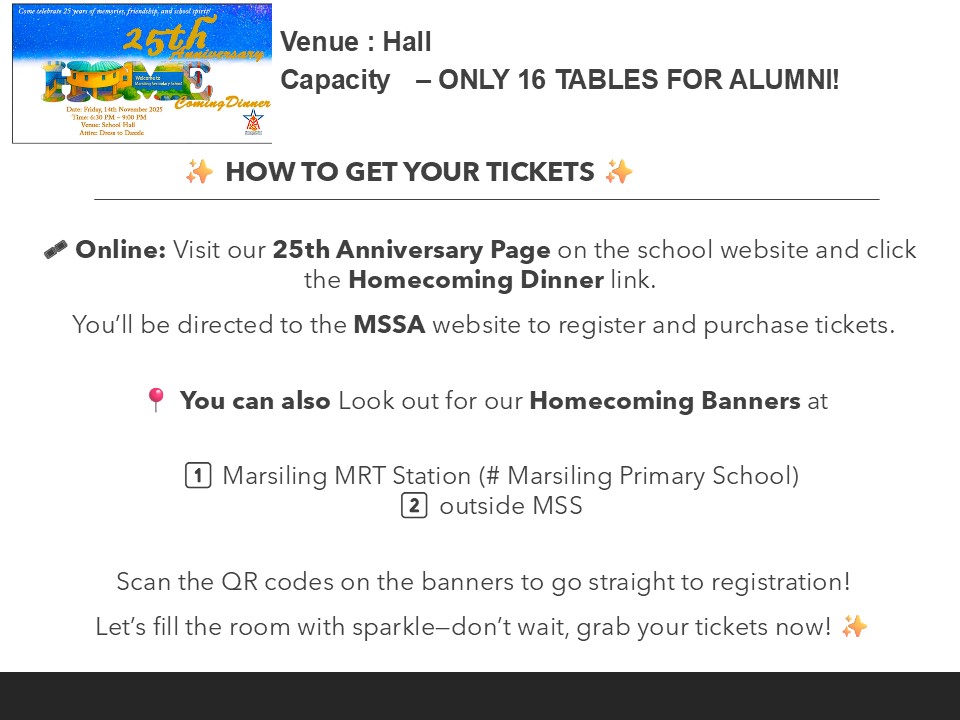Click the boxed number 2 icon
The image size is (960, 720).
pyautogui.click(x=414, y=506)
